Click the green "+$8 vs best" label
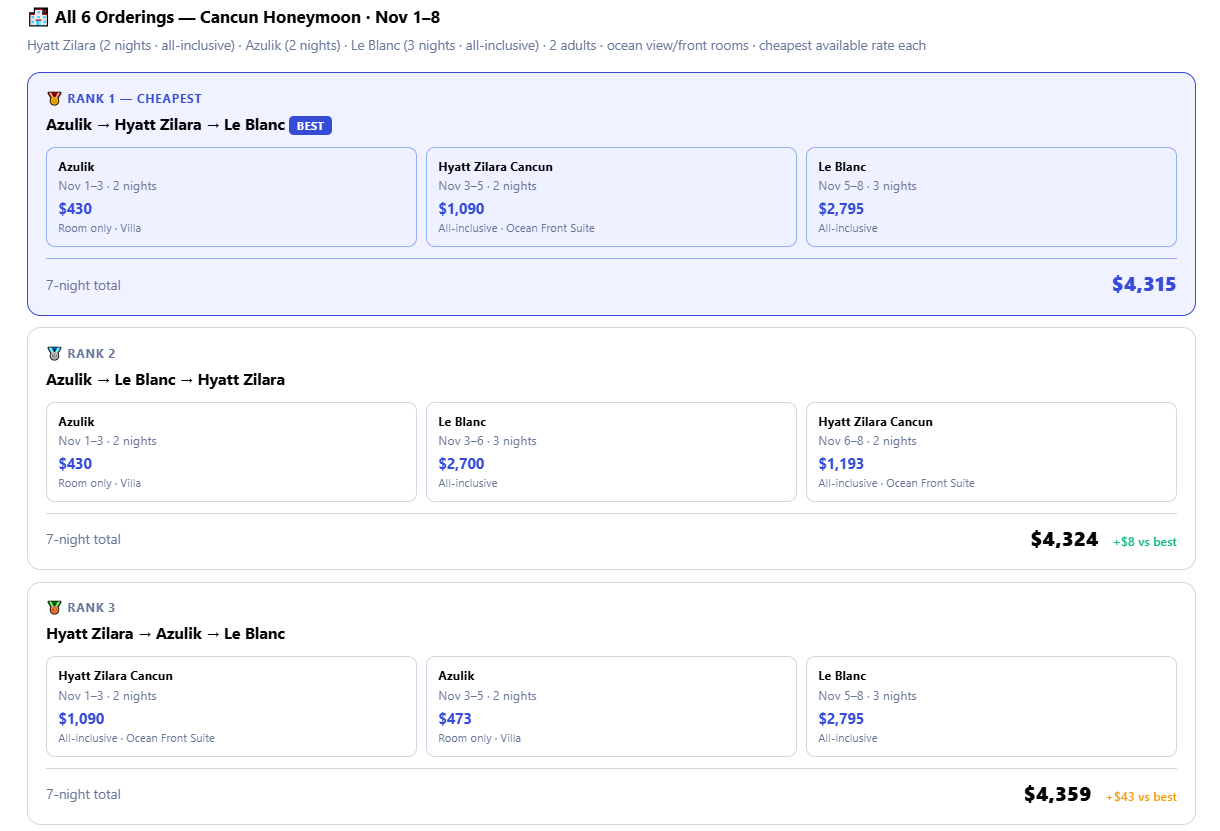The image size is (1220, 831). click(x=1145, y=542)
